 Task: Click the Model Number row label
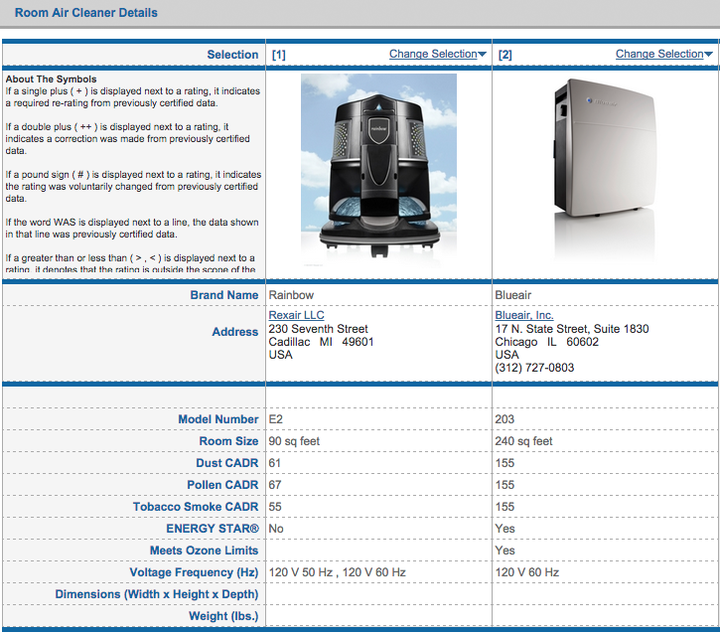tap(218, 419)
